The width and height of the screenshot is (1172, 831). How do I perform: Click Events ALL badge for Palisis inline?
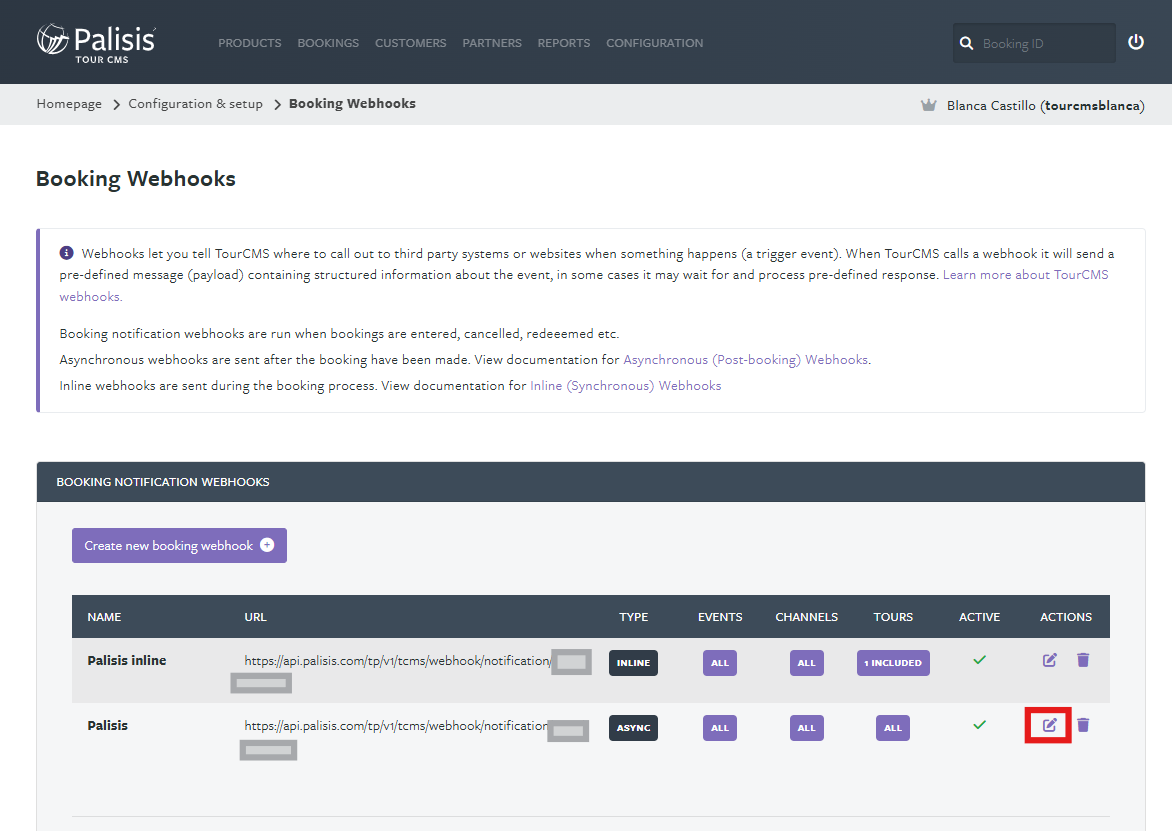[x=720, y=663]
